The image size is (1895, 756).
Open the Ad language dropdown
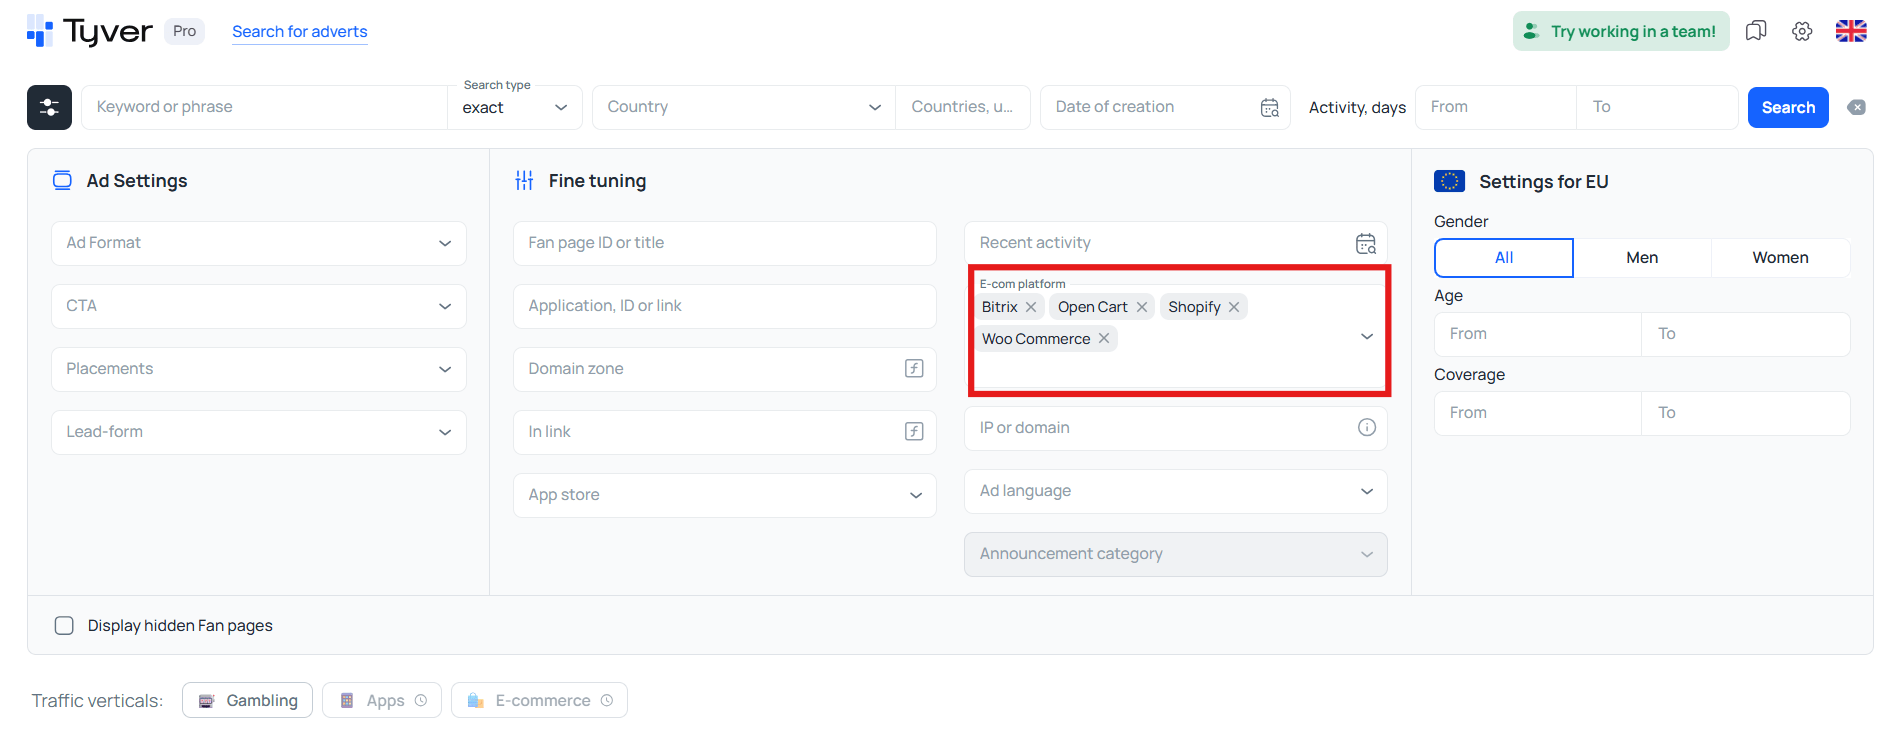pyautogui.click(x=1176, y=491)
